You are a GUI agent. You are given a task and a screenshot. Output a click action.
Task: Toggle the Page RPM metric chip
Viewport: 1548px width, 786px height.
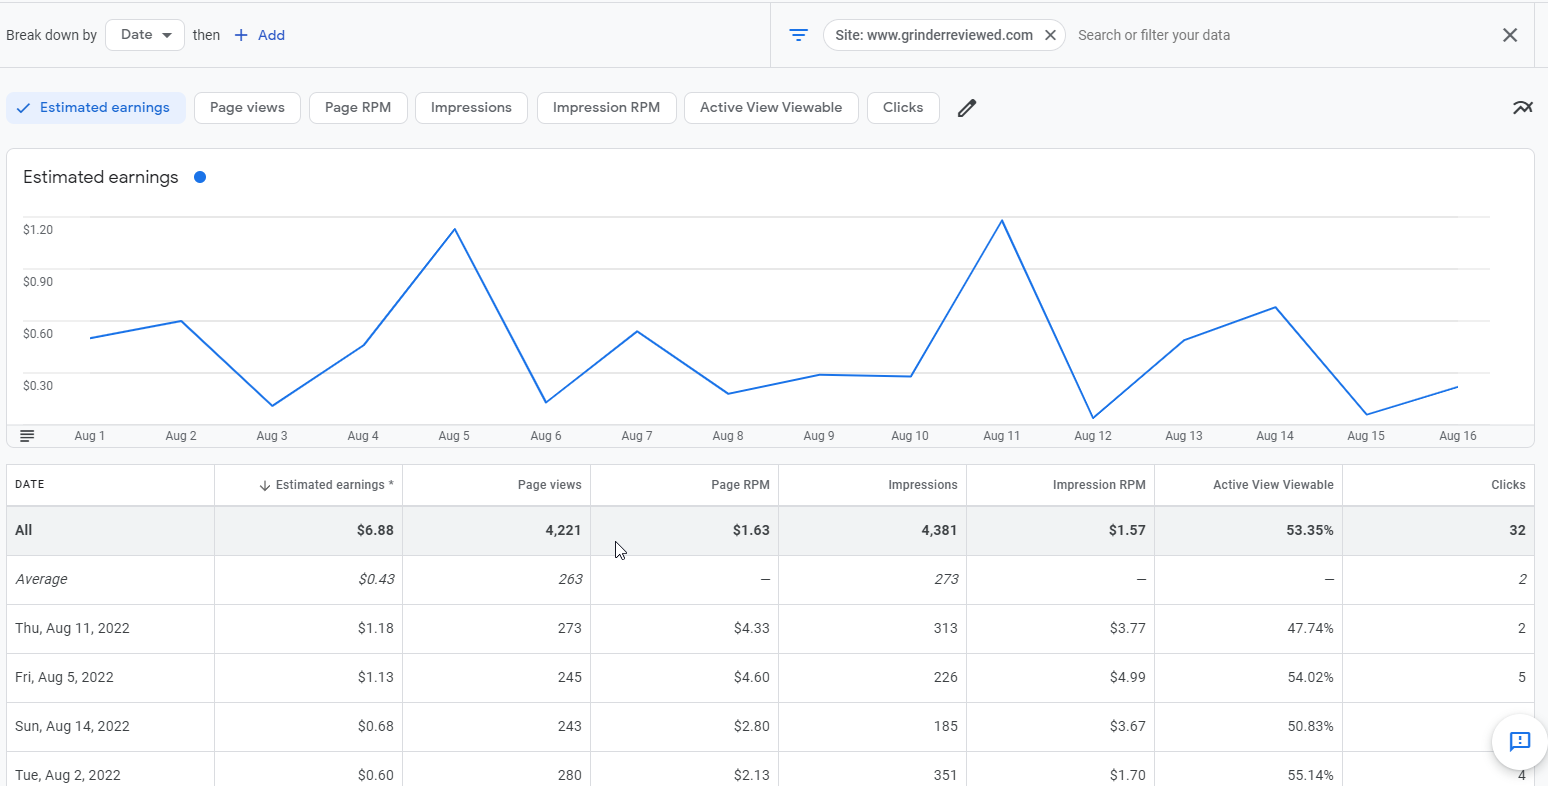pos(358,108)
